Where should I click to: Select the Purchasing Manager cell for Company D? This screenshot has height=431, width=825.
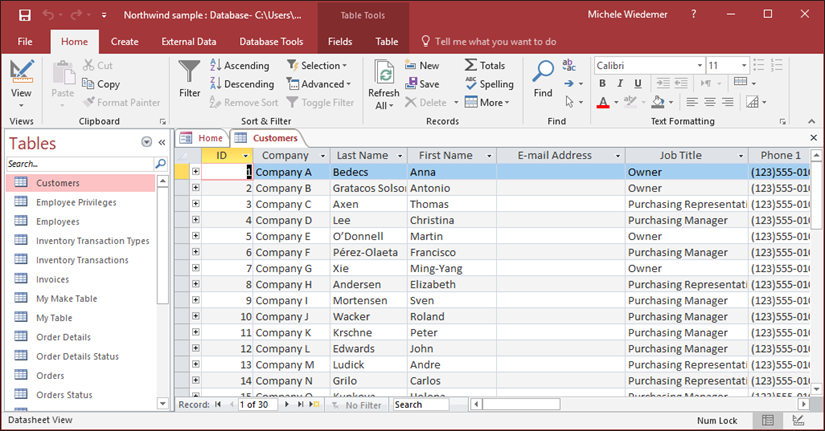[687, 220]
